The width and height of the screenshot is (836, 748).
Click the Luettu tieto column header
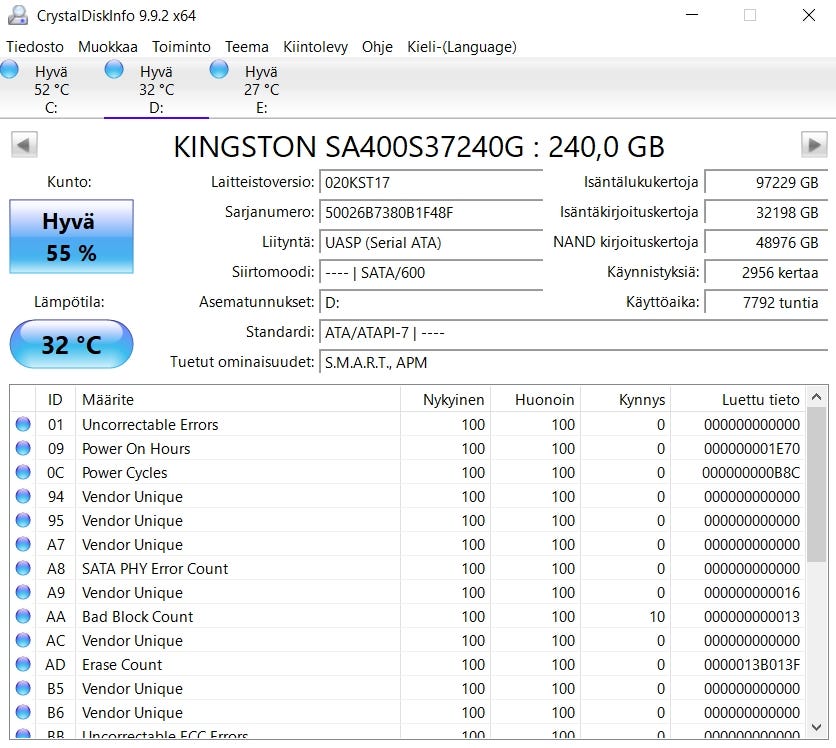(x=738, y=399)
